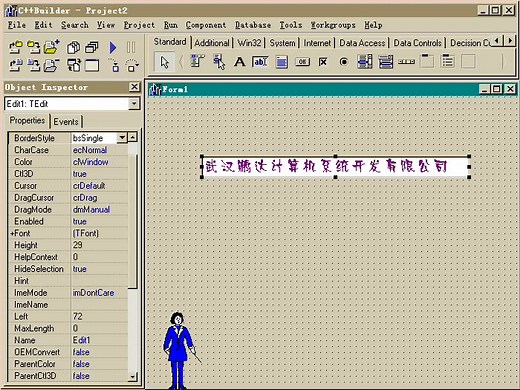Switch to the Data Access palette tab
Screen dimensions: 520x390
[x=362, y=43]
